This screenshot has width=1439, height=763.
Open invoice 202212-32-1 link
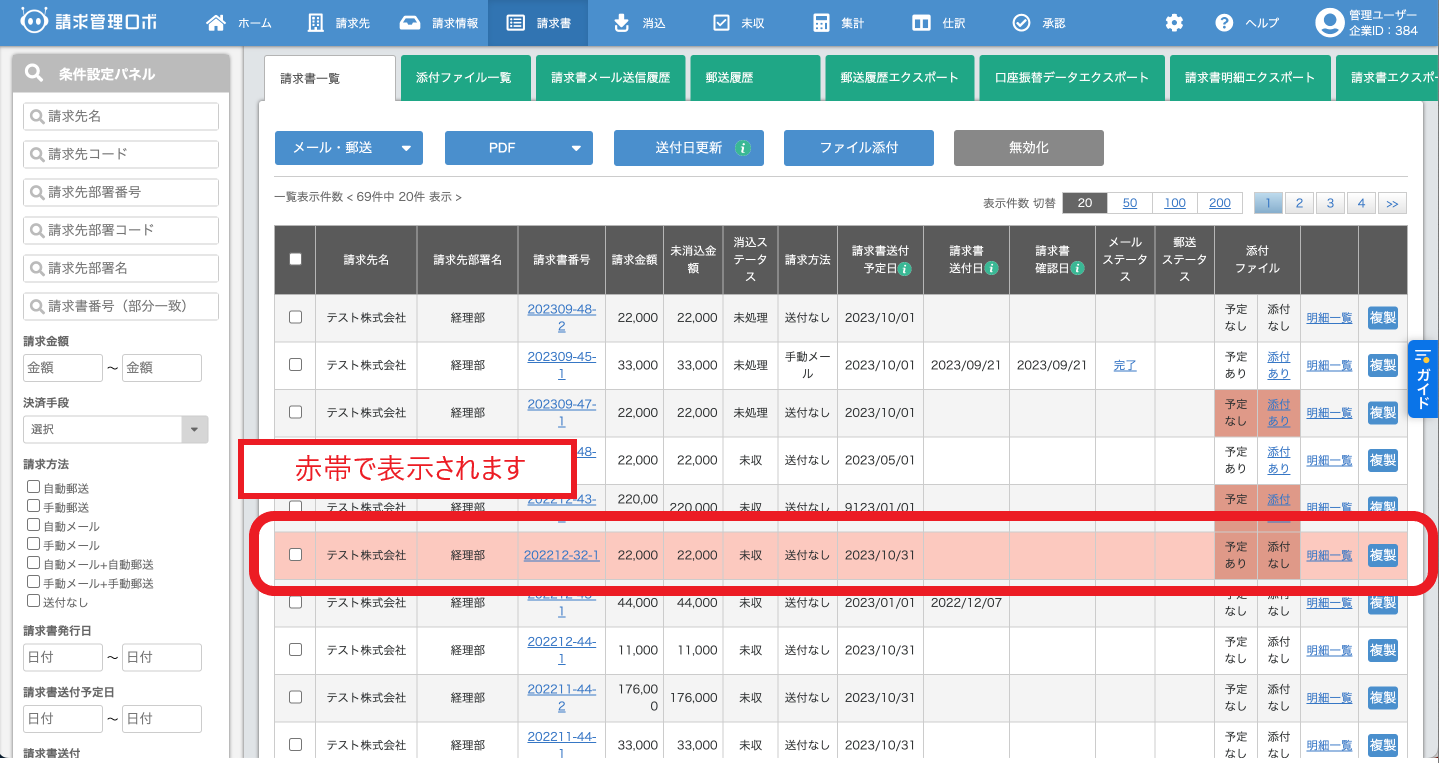[560, 554]
